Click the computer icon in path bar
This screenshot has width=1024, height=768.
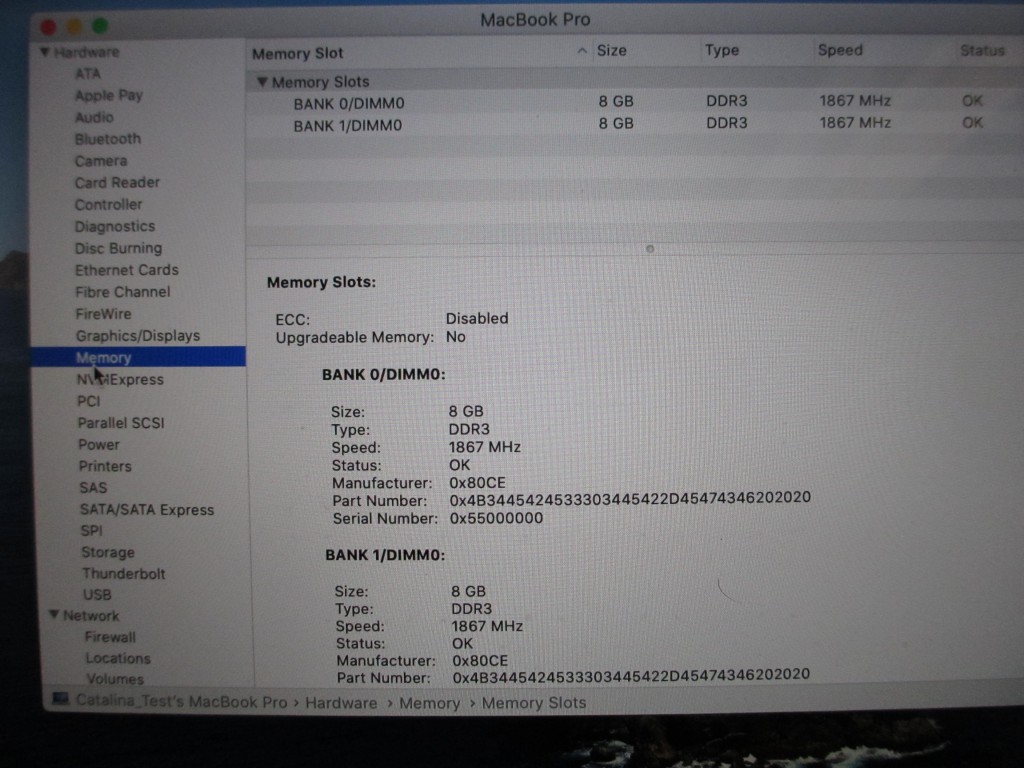[x=61, y=699]
